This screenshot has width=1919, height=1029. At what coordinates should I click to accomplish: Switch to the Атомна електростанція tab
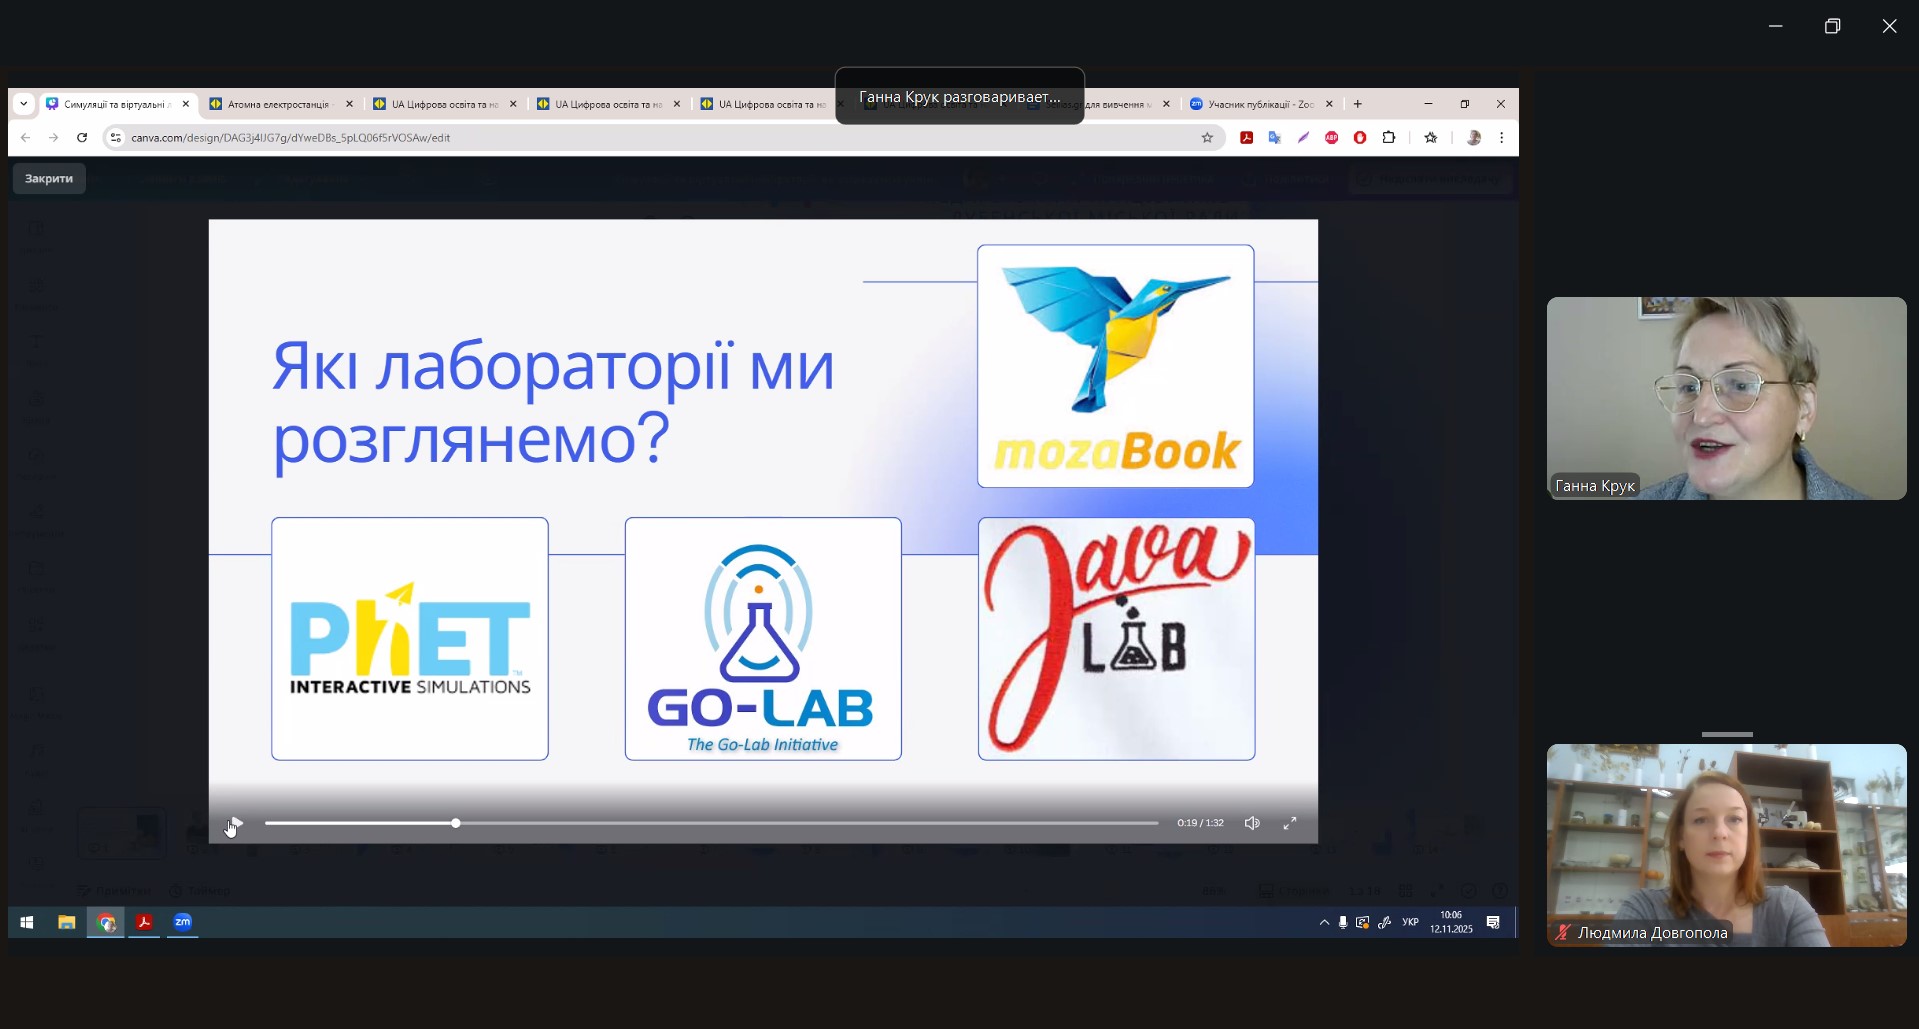277,104
